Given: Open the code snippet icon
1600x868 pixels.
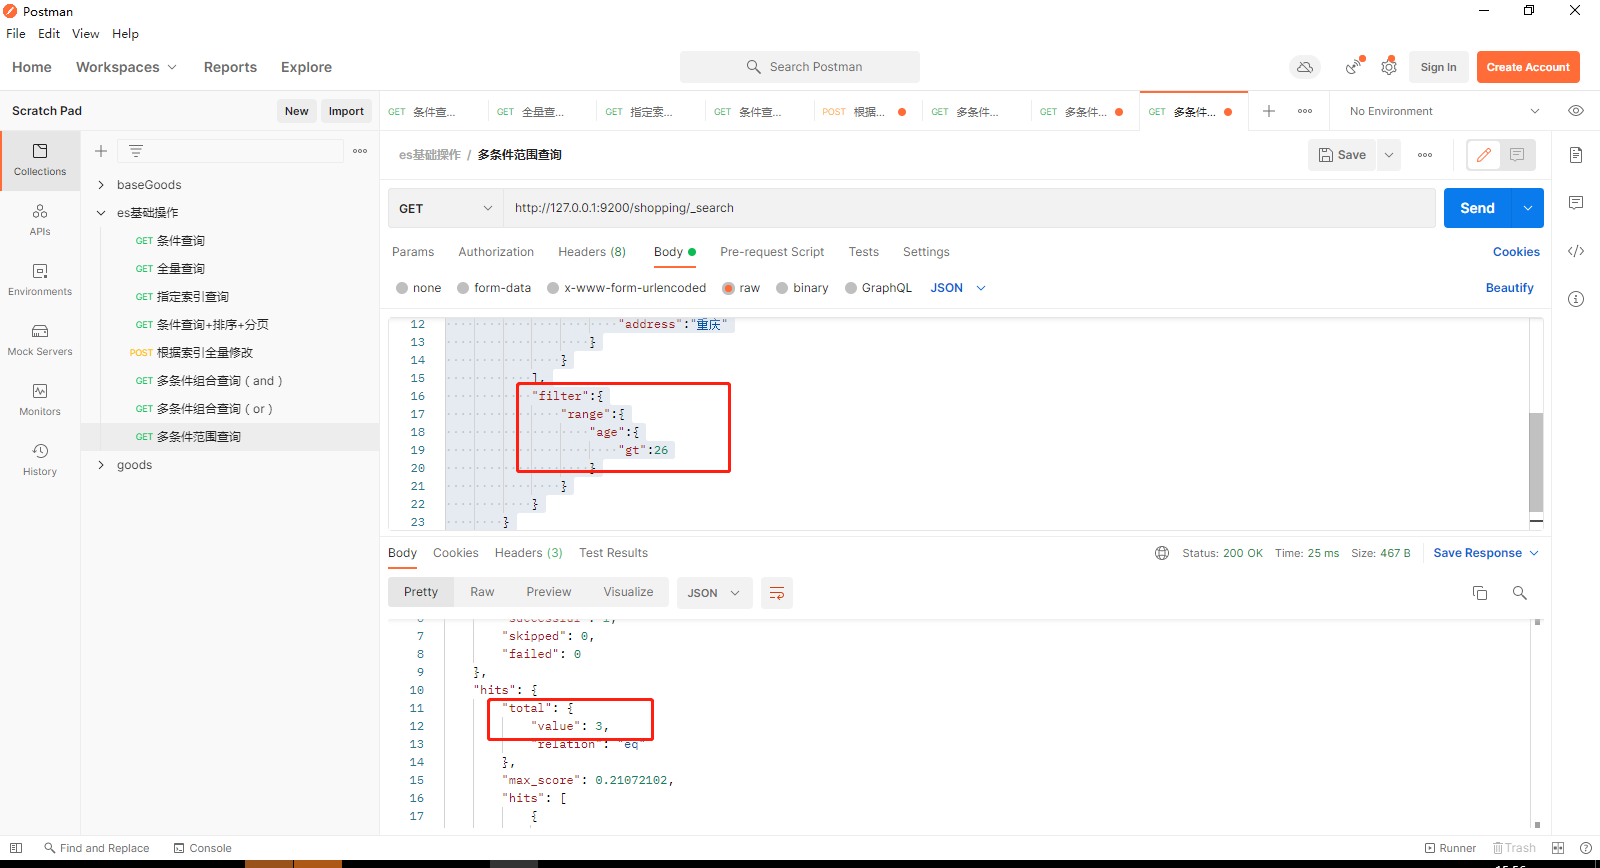Looking at the screenshot, I should pos(1576,251).
